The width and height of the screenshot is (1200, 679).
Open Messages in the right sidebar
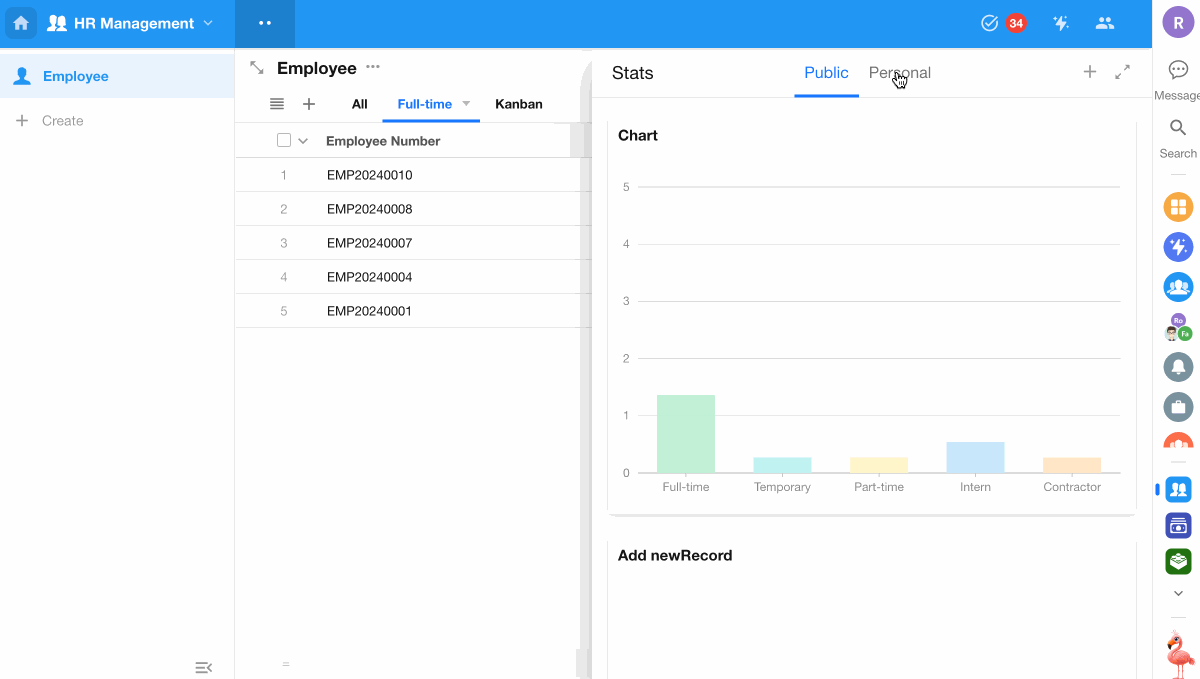(x=1178, y=70)
